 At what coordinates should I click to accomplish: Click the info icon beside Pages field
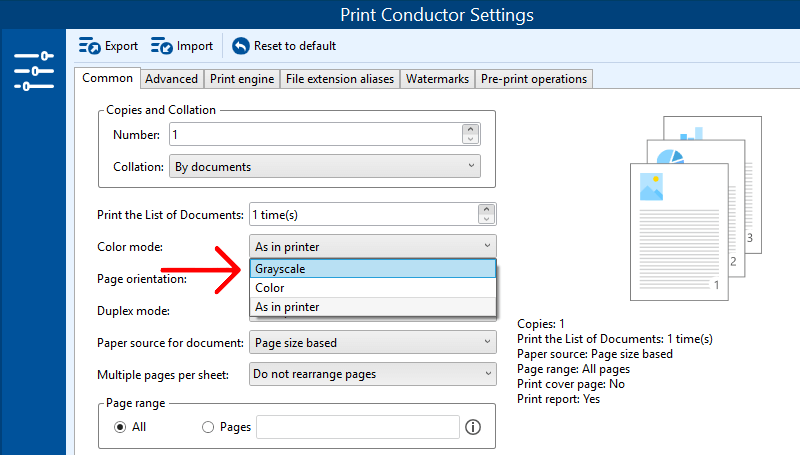click(473, 427)
